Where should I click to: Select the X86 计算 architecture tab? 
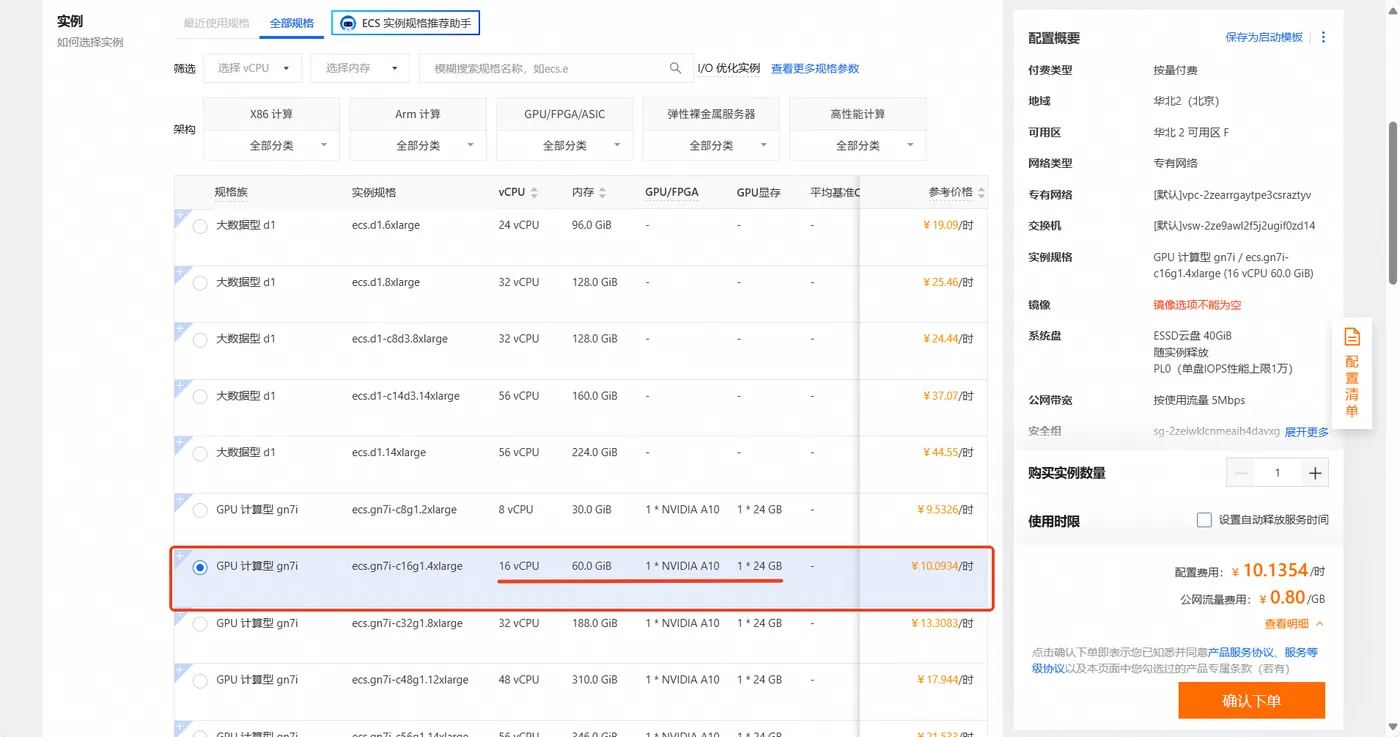point(272,114)
